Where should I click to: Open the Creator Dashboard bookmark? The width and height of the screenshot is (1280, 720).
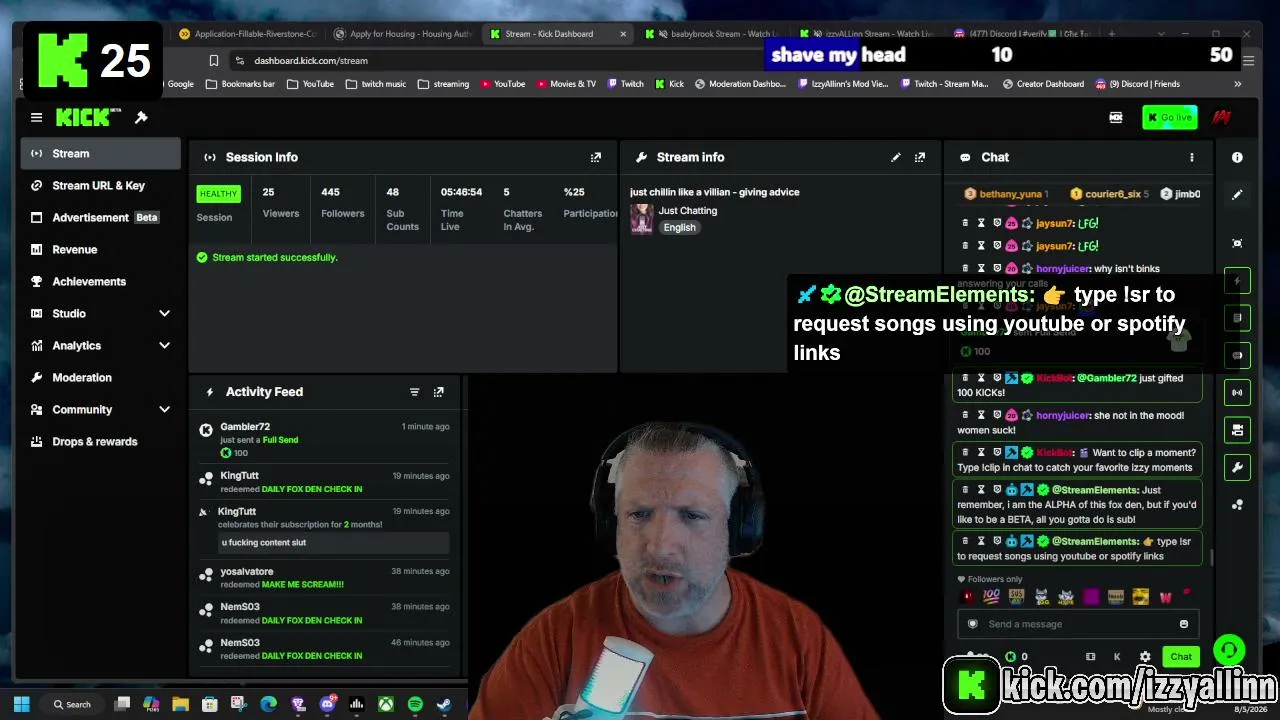[x=1043, y=84]
